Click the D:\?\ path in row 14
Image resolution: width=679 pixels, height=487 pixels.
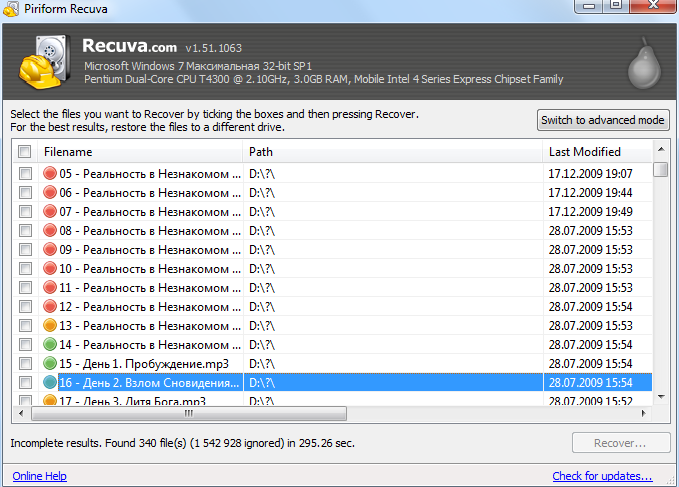[262, 345]
